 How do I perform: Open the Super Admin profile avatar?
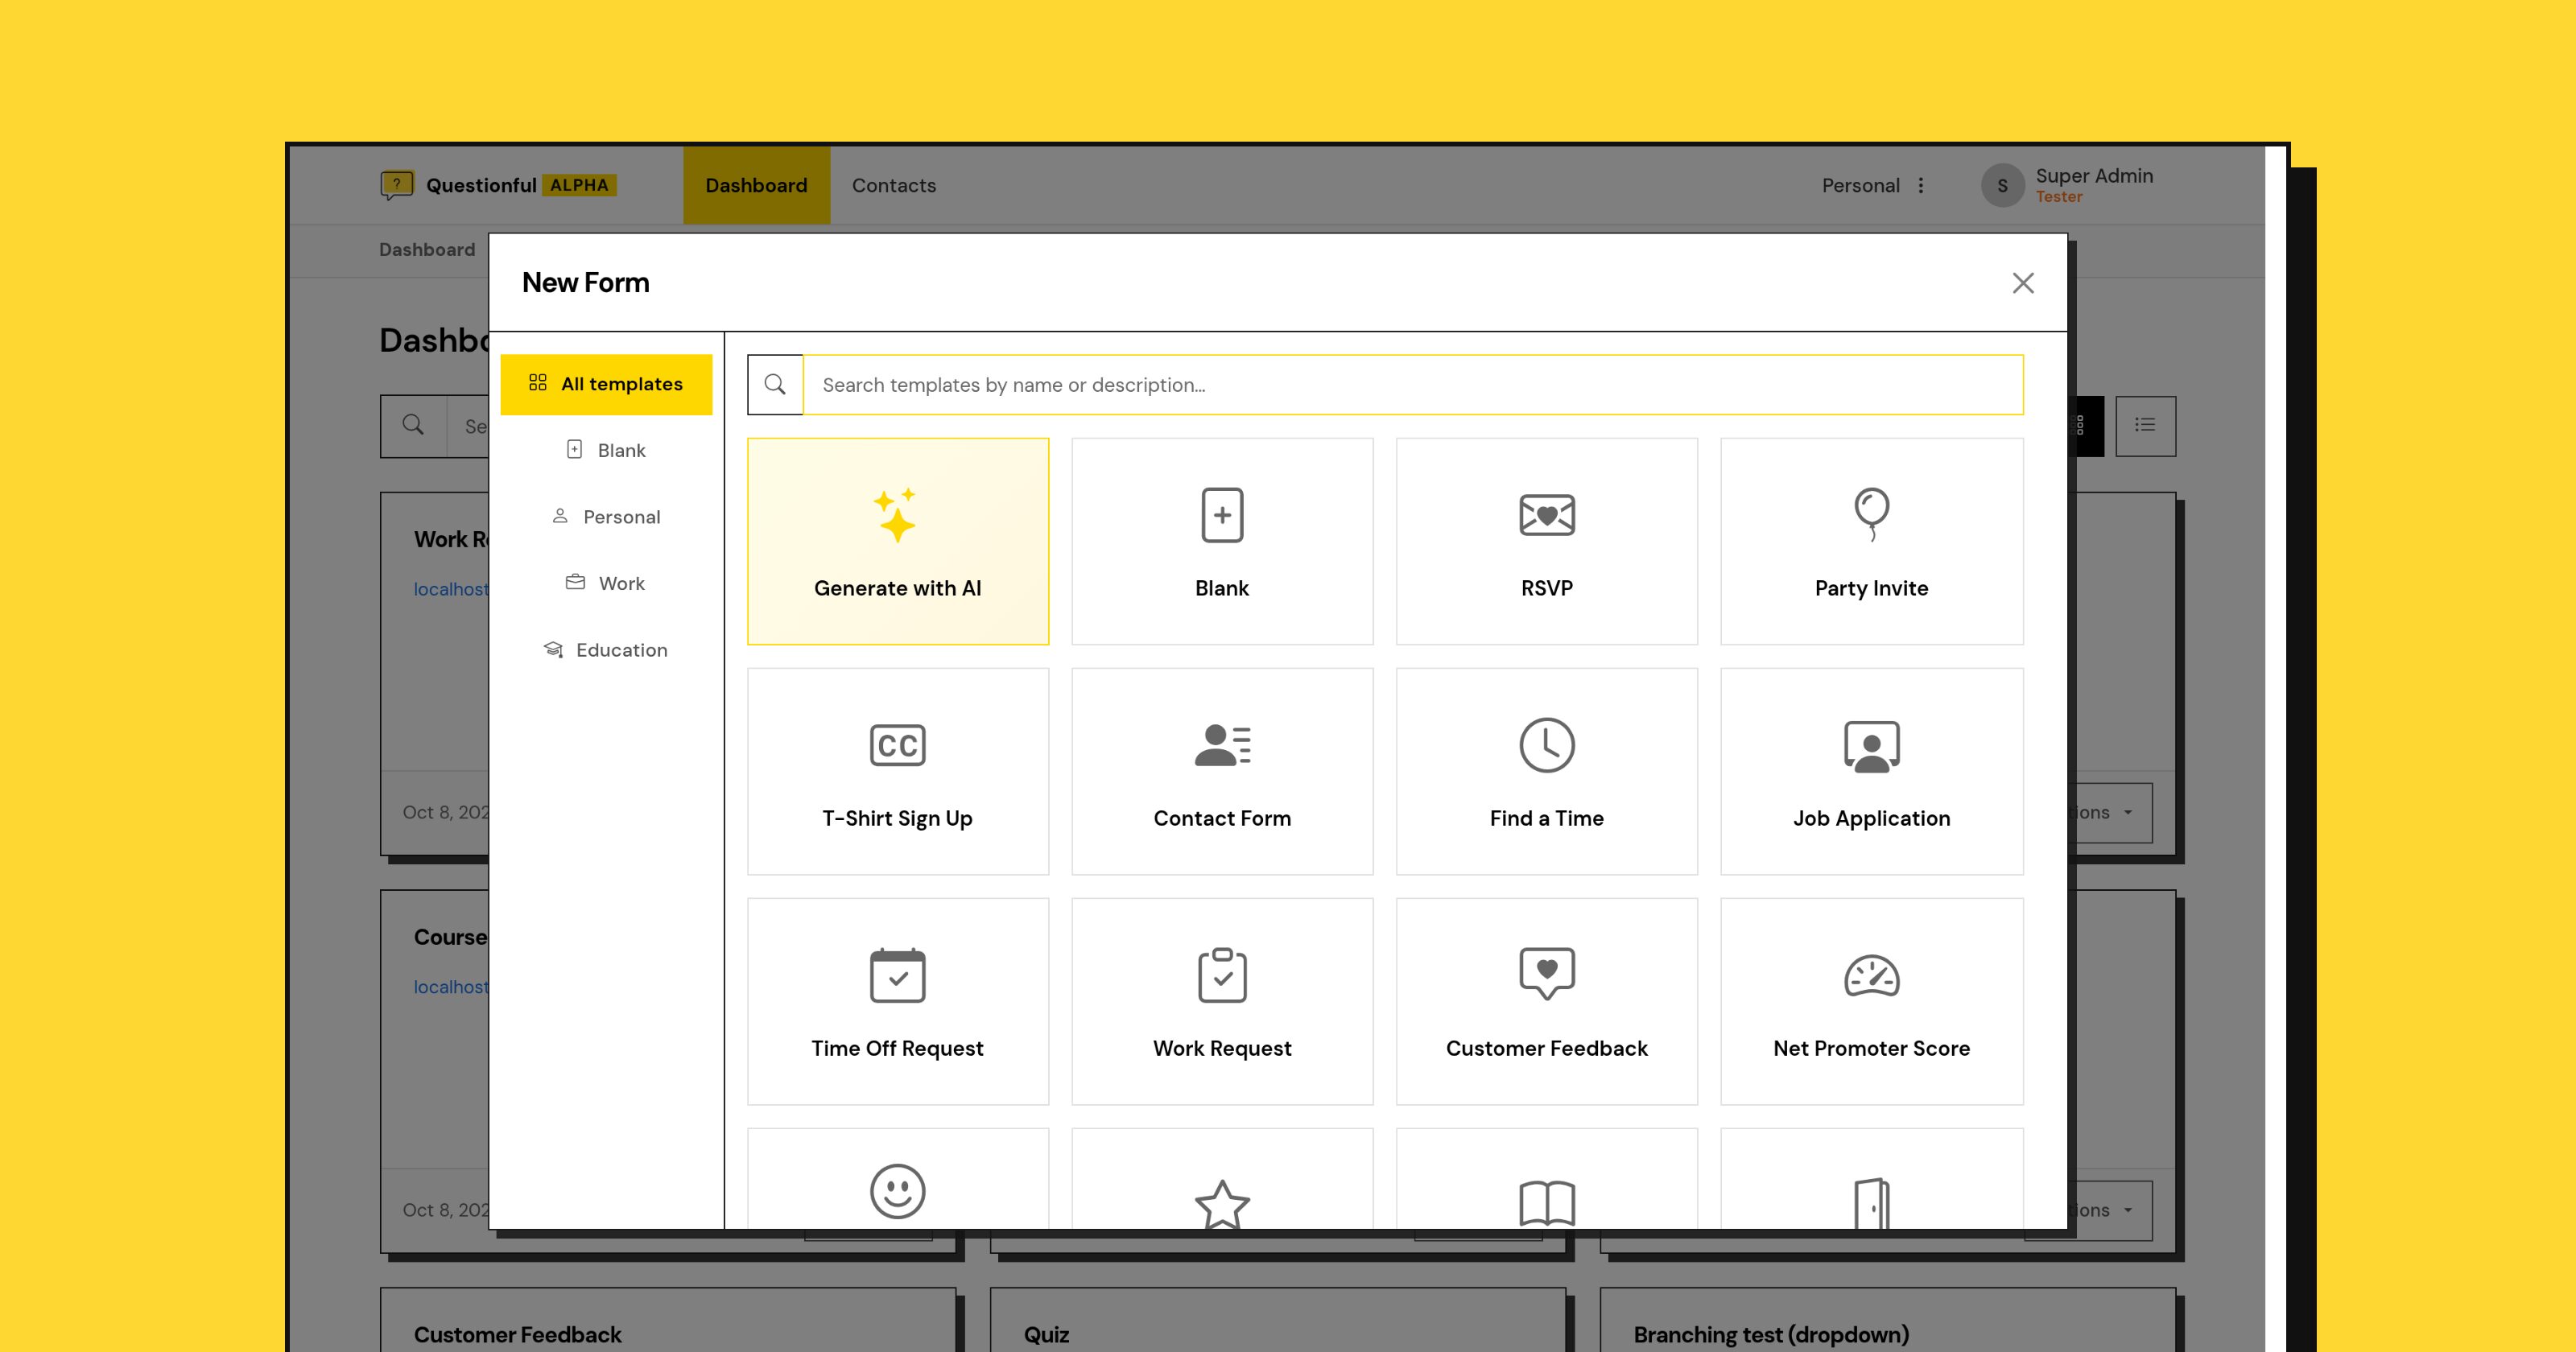pos(2002,185)
